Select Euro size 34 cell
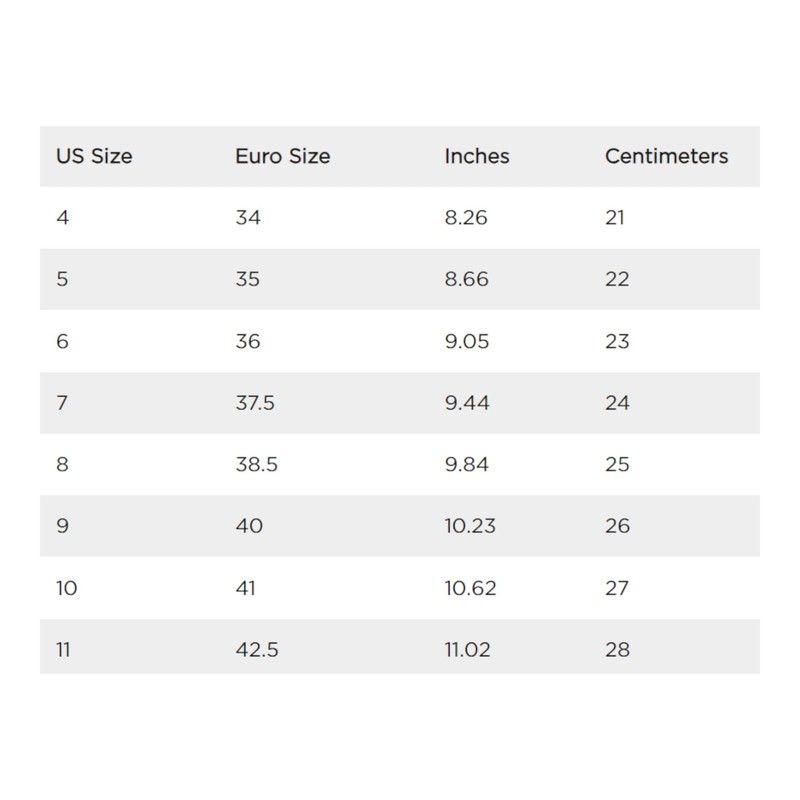The width and height of the screenshot is (800, 800). click(248, 217)
